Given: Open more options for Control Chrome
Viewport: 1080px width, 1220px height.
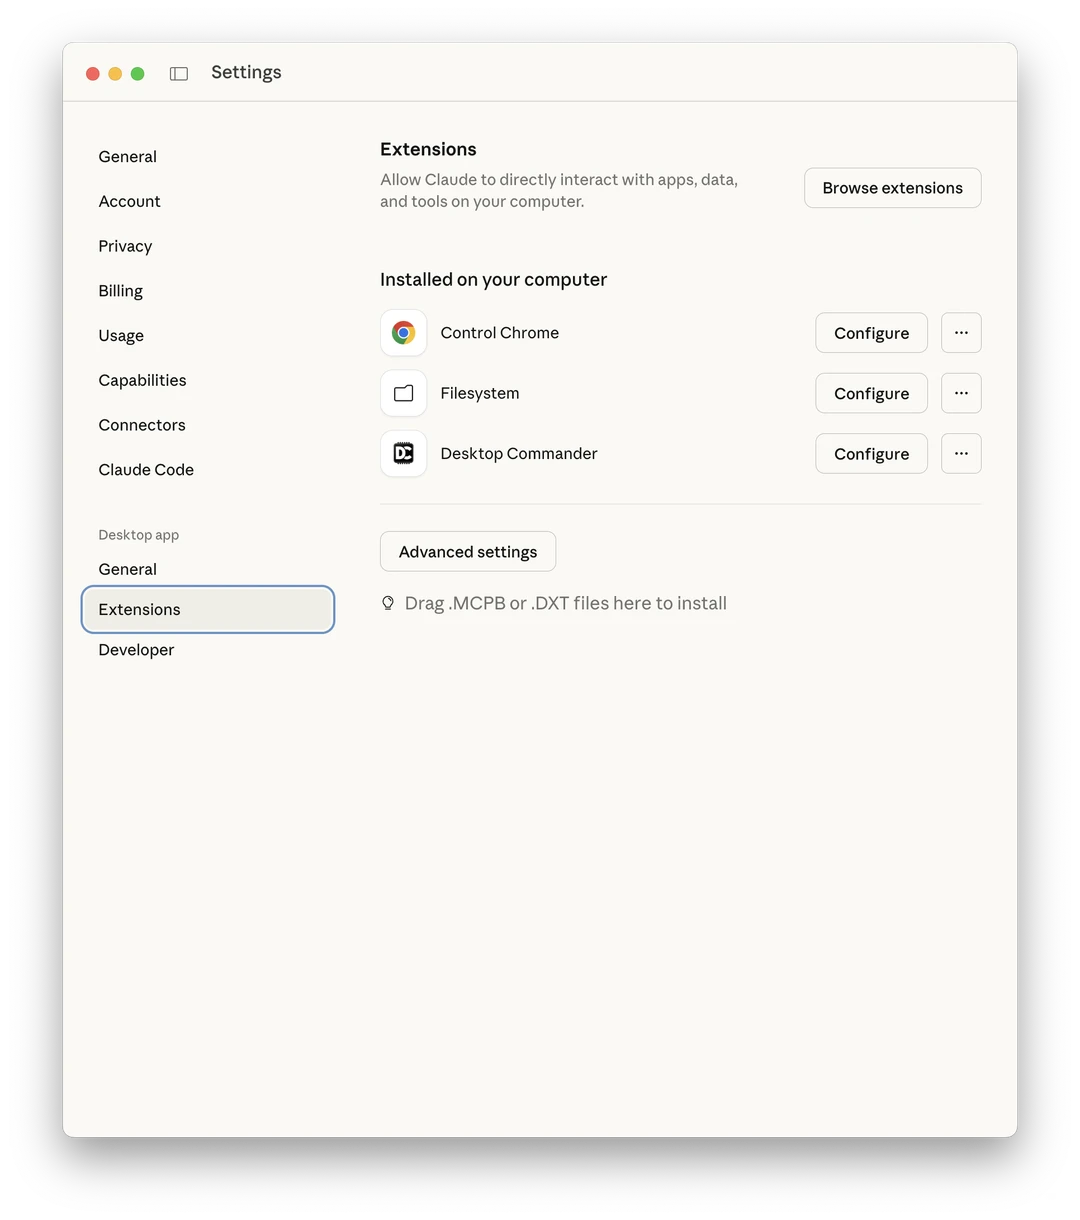Looking at the screenshot, I should click(961, 333).
